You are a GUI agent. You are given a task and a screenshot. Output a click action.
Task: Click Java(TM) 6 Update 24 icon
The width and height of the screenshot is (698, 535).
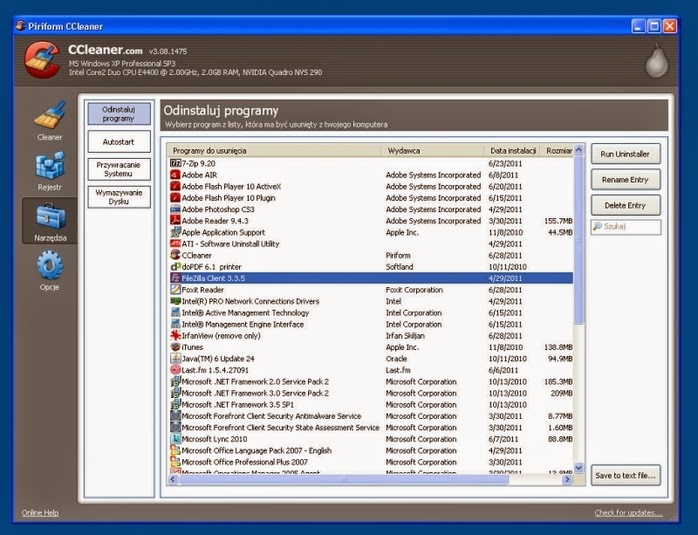pos(175,359)
